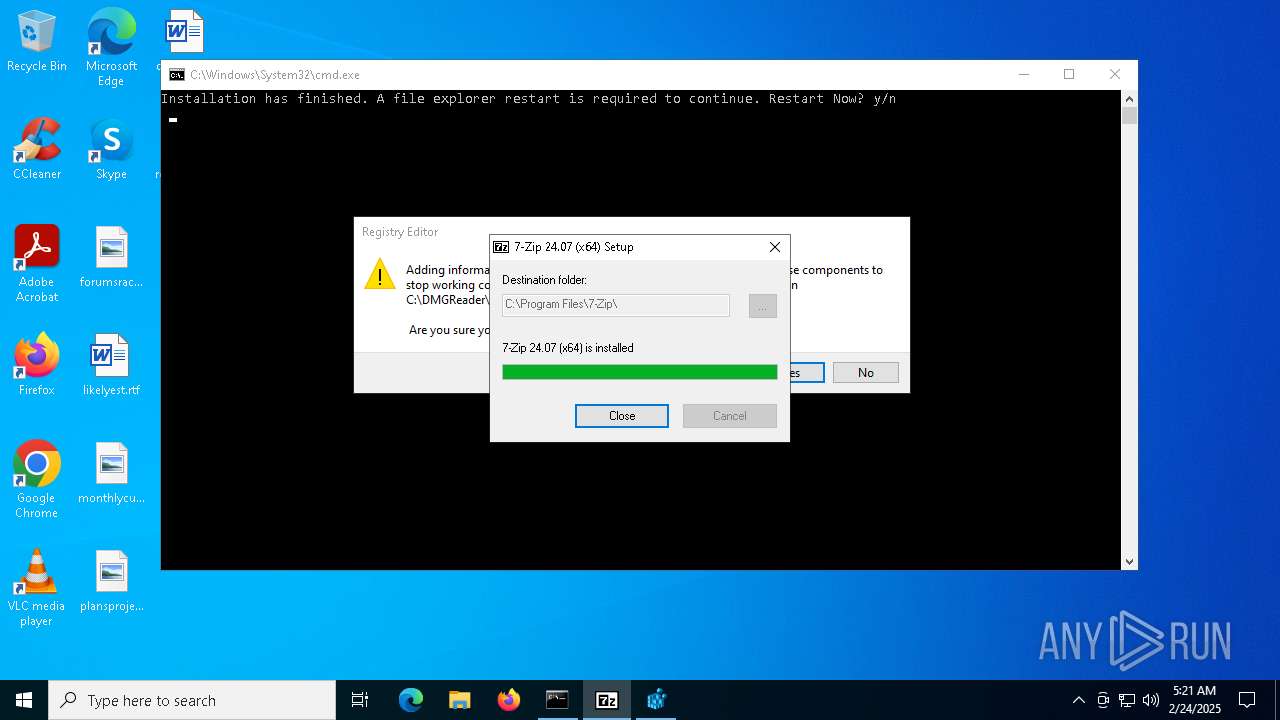Open Adobe Acrobat desktop shortcut
The width and height of the screenshot is (1280, 720).
(x=37, y=264)
